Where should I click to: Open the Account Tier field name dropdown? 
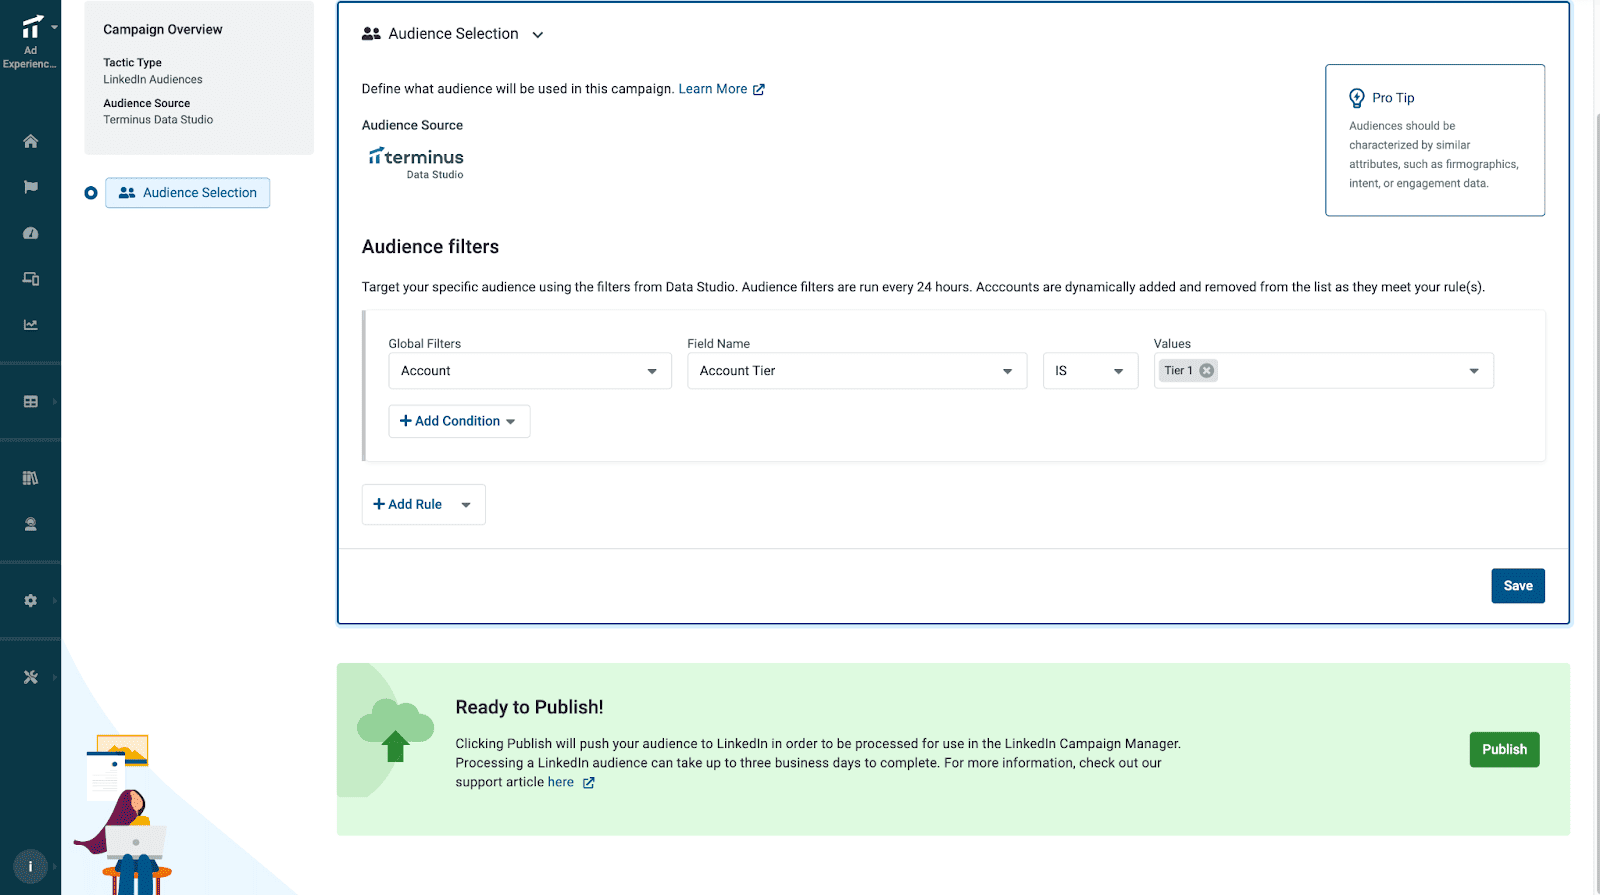point(856,371)
